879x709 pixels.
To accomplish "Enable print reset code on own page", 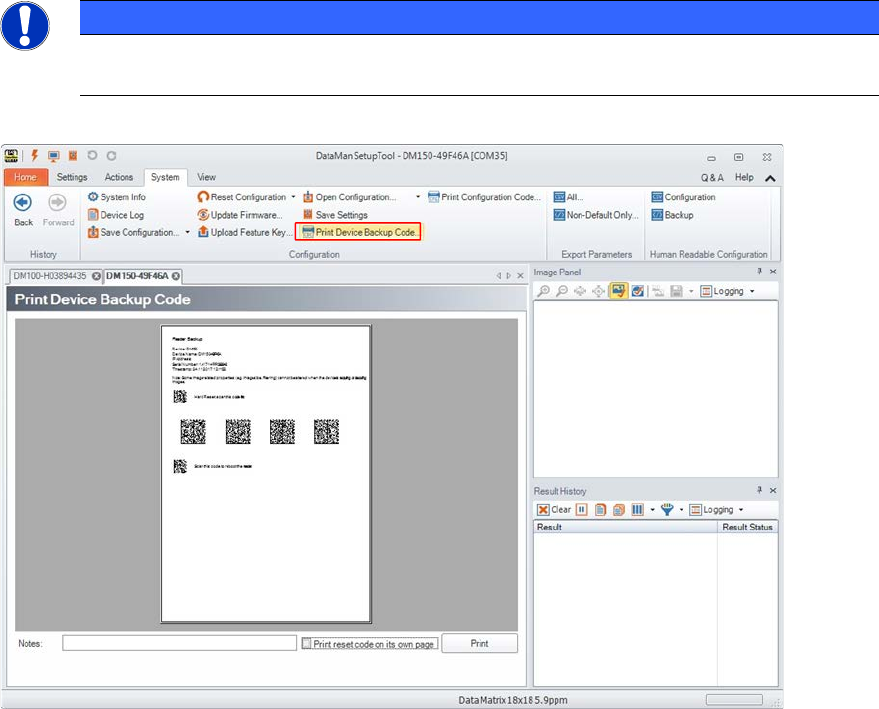I will (307, 644).
